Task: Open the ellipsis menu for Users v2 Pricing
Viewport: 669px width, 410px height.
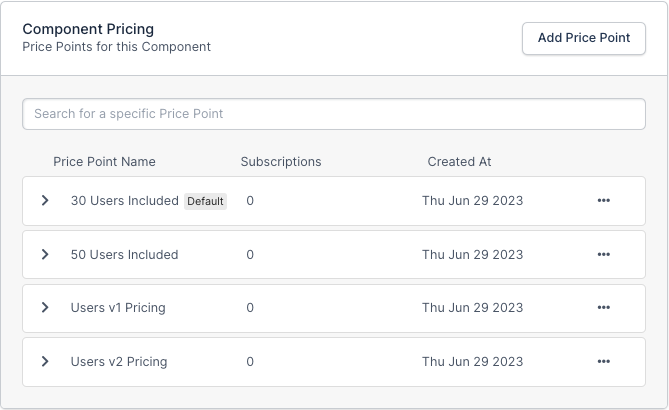Action: [x=603, y=362]
